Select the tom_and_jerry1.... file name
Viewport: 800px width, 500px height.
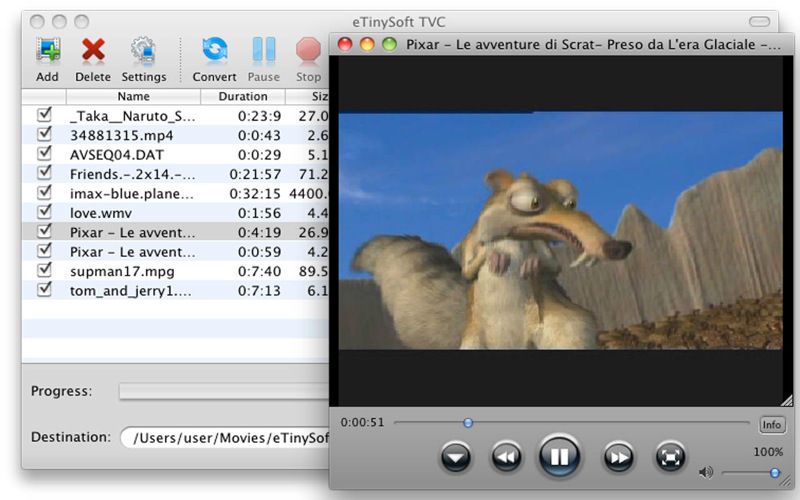click(131, 291)
